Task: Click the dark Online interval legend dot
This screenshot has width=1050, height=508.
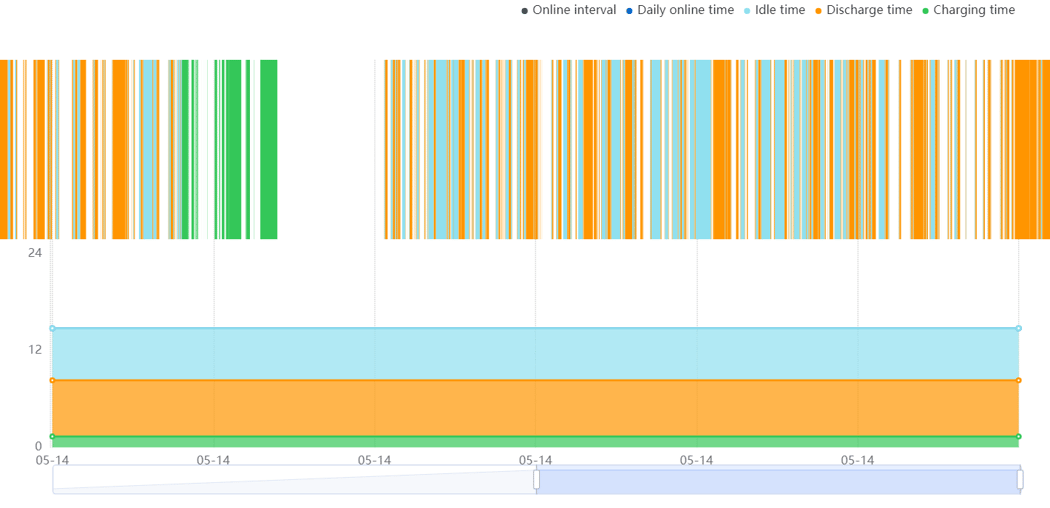Action: (524, 11)
